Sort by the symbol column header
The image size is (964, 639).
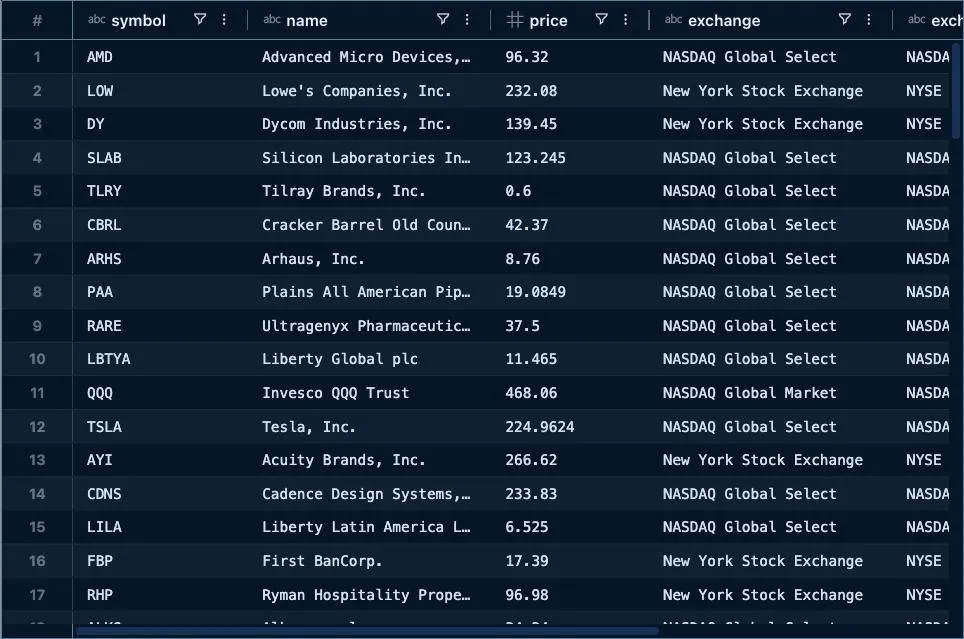pos(138,20)
